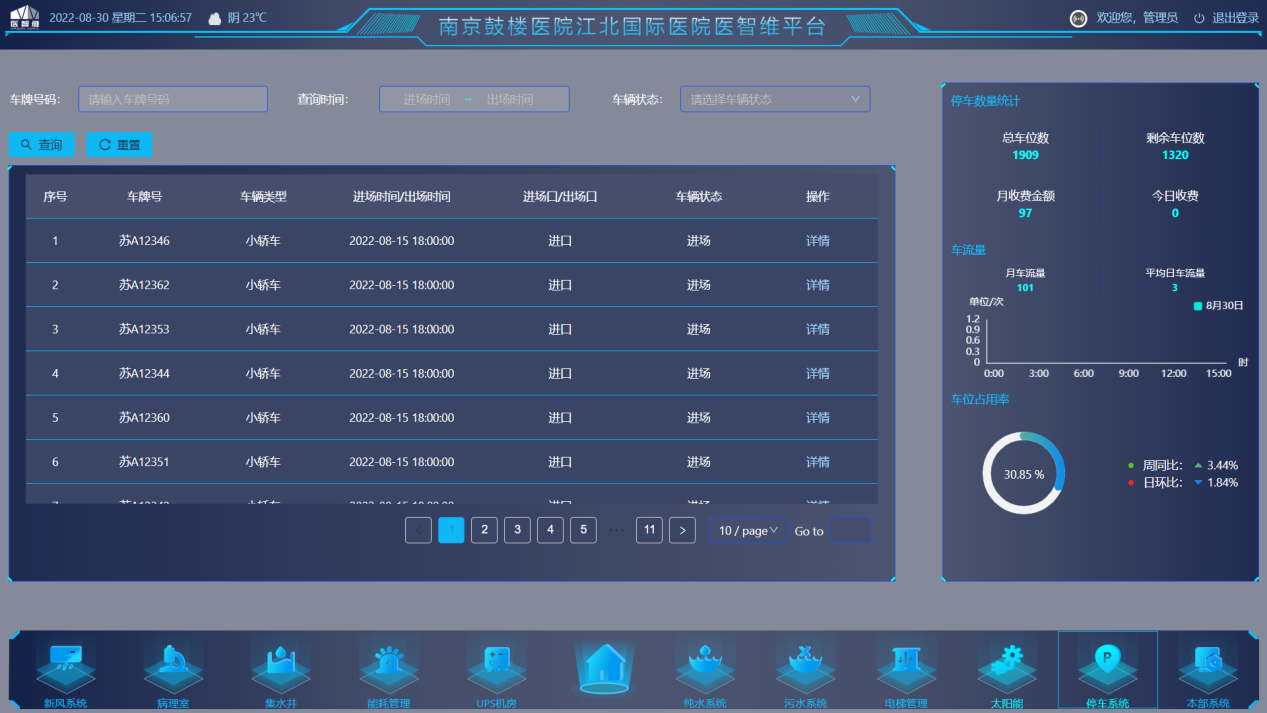Click the 车牌号码 license plate input field

(173, 99)
